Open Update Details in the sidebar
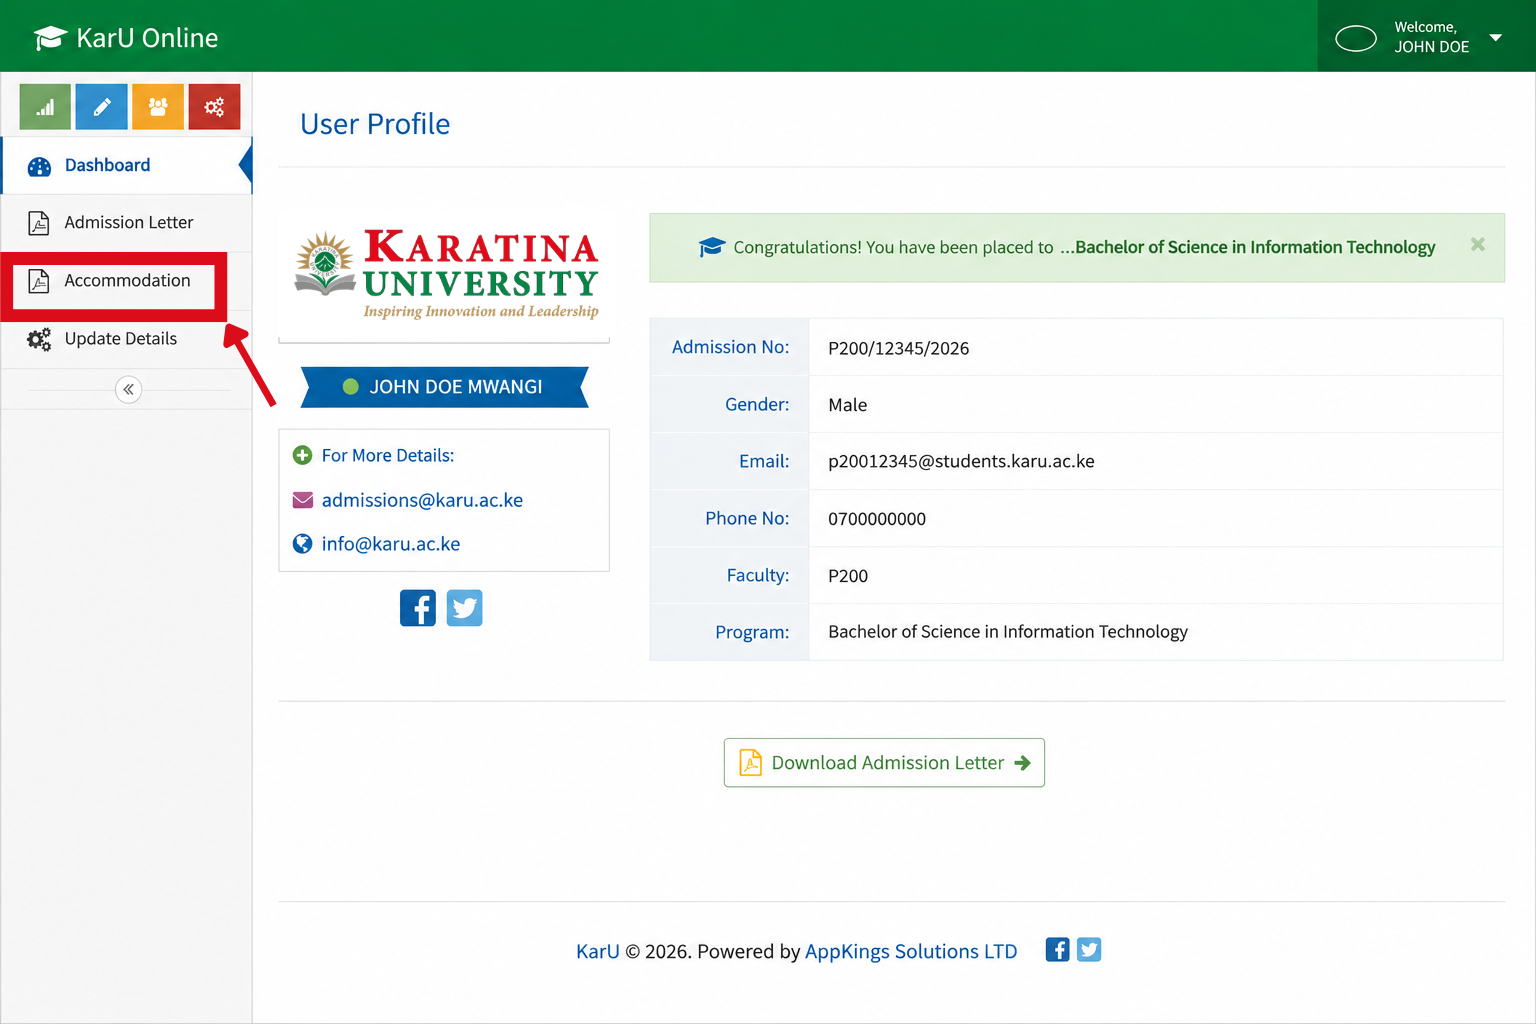 pyautogui.click(x=126, y=339)
